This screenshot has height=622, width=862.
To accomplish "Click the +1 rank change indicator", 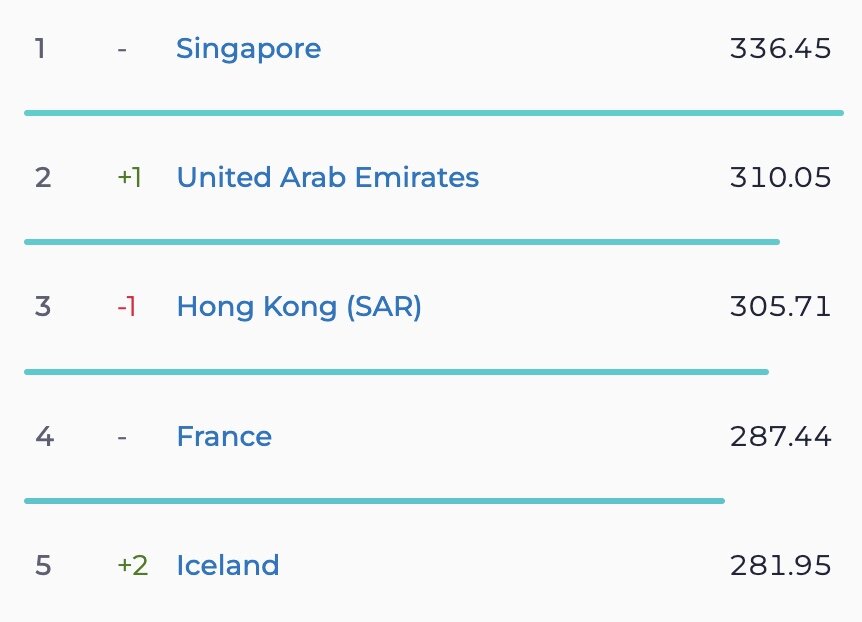I will coord(129,177).
